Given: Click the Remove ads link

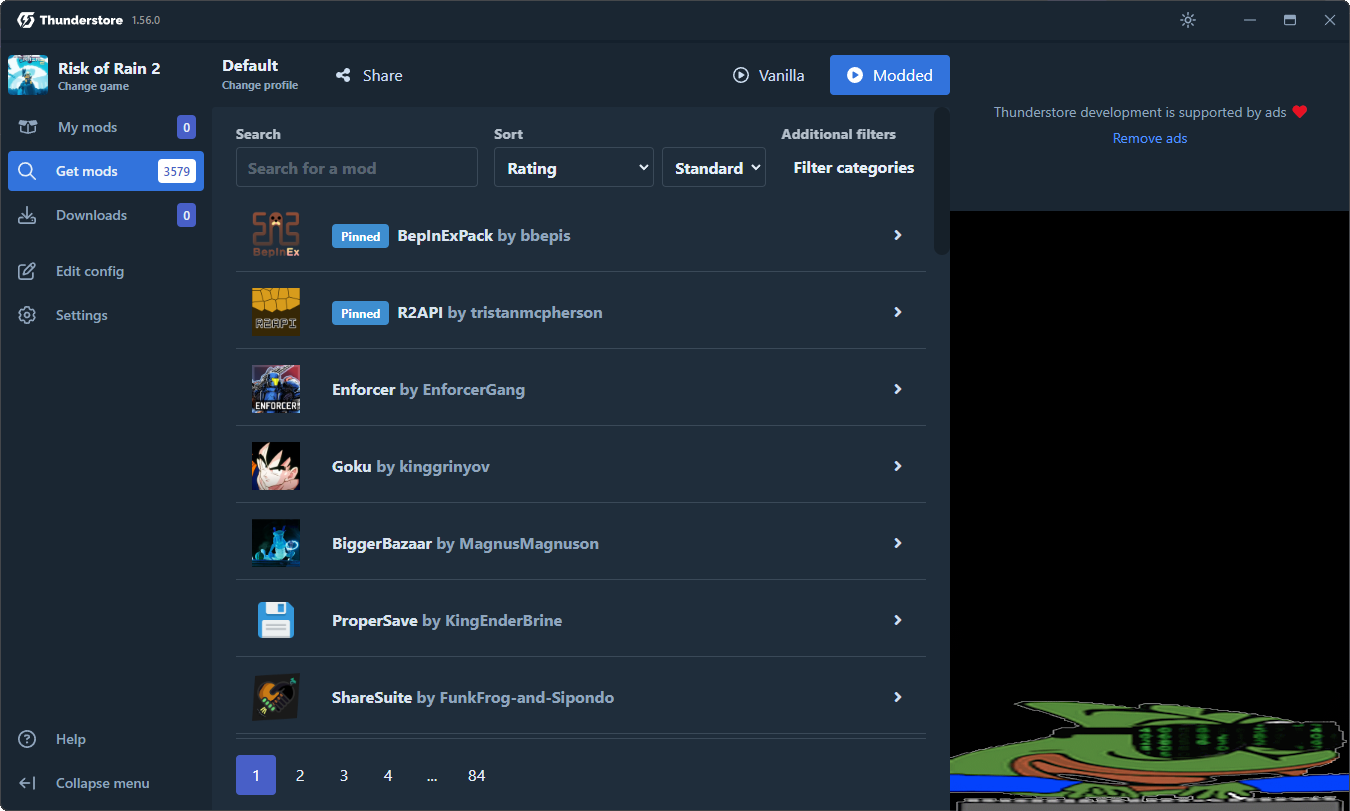Looking at the screenshot, I should 1150,138.
